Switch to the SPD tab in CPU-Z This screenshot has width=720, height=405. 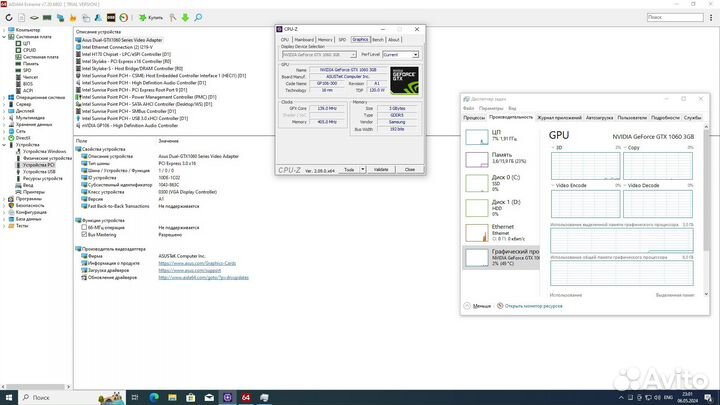pyautogui.click(x=342, y=40)
